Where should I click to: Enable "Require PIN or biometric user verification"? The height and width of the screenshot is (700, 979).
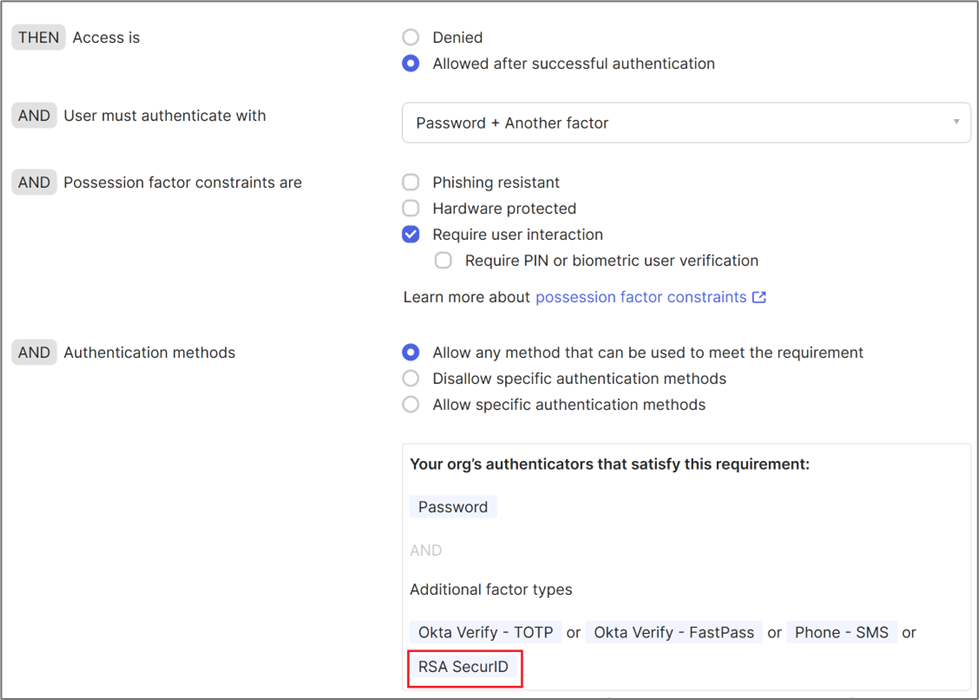tap(443, 260)
